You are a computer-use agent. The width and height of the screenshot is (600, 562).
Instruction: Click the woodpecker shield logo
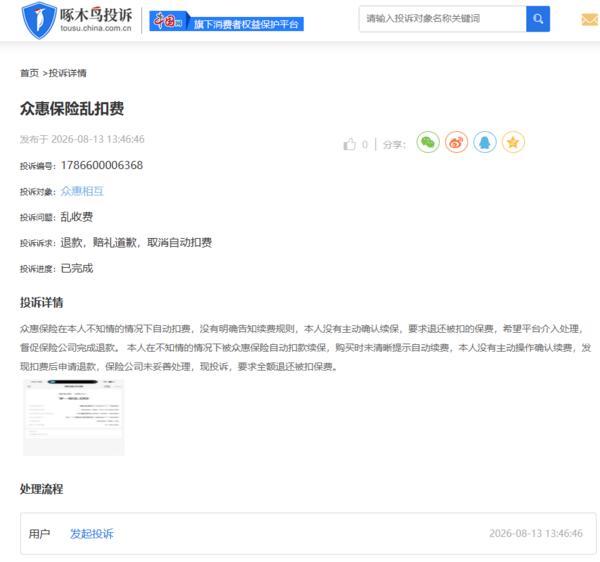[x=39, y=20]
